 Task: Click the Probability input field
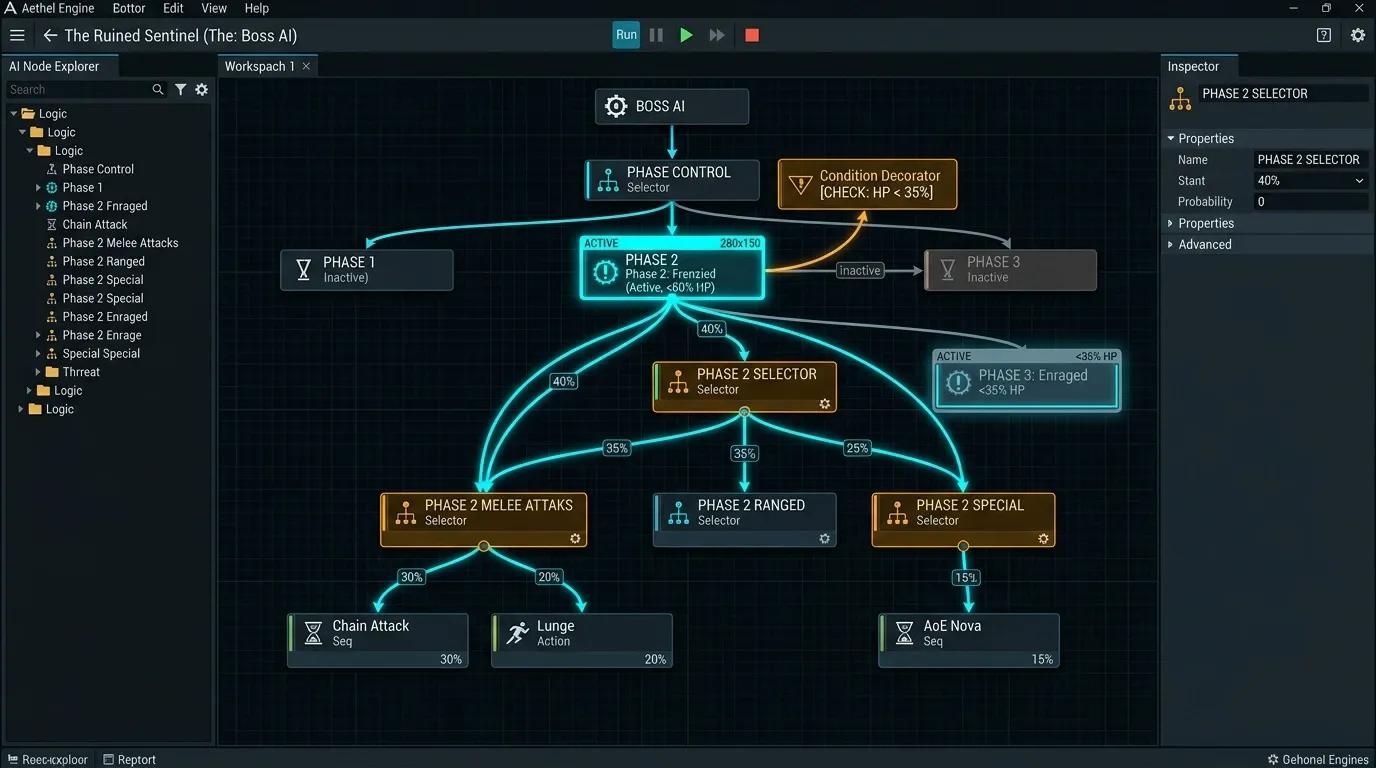click(x=1311, y=202)
